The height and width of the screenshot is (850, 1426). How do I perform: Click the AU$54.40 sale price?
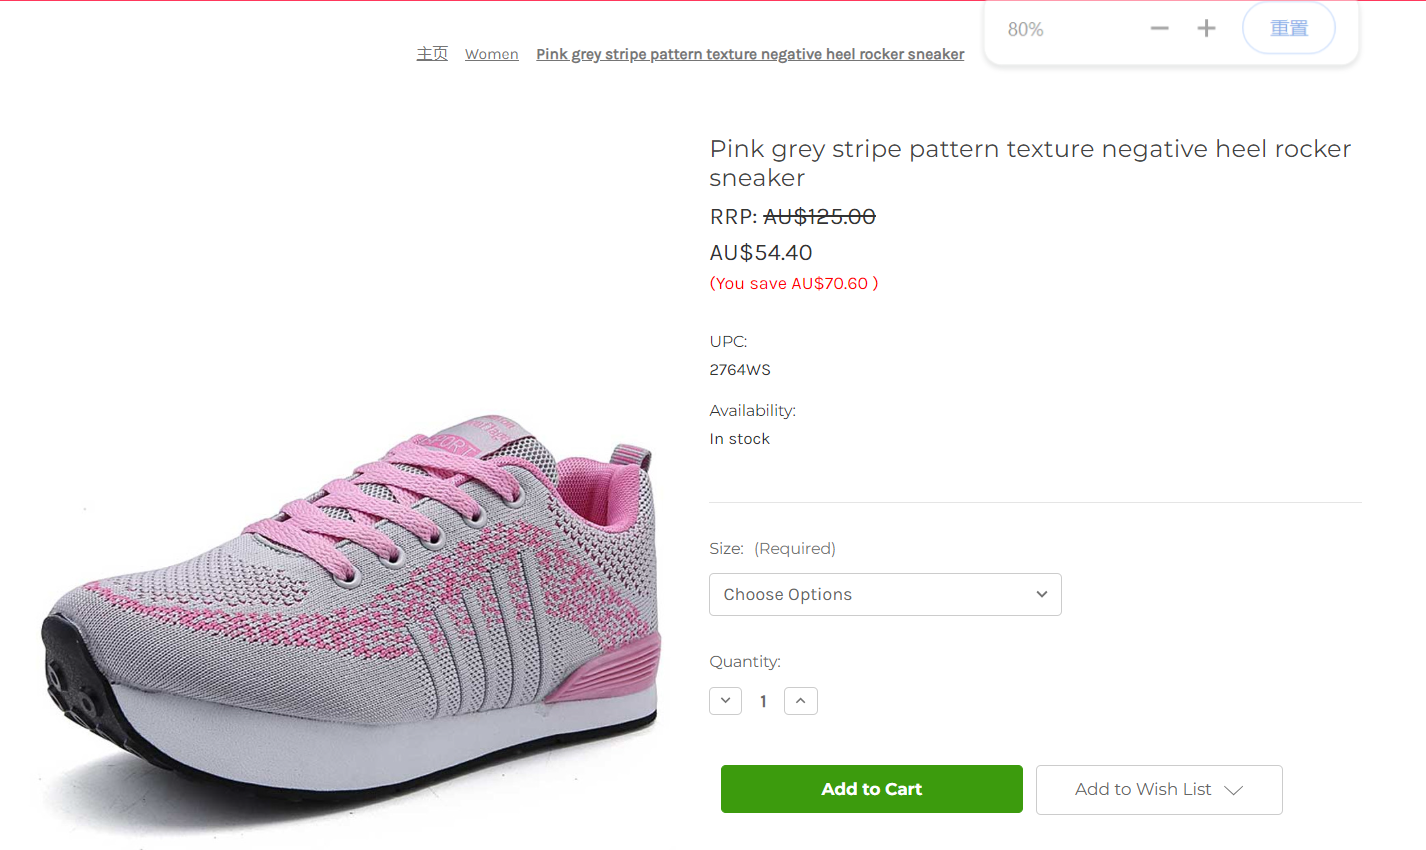point(760,253)
